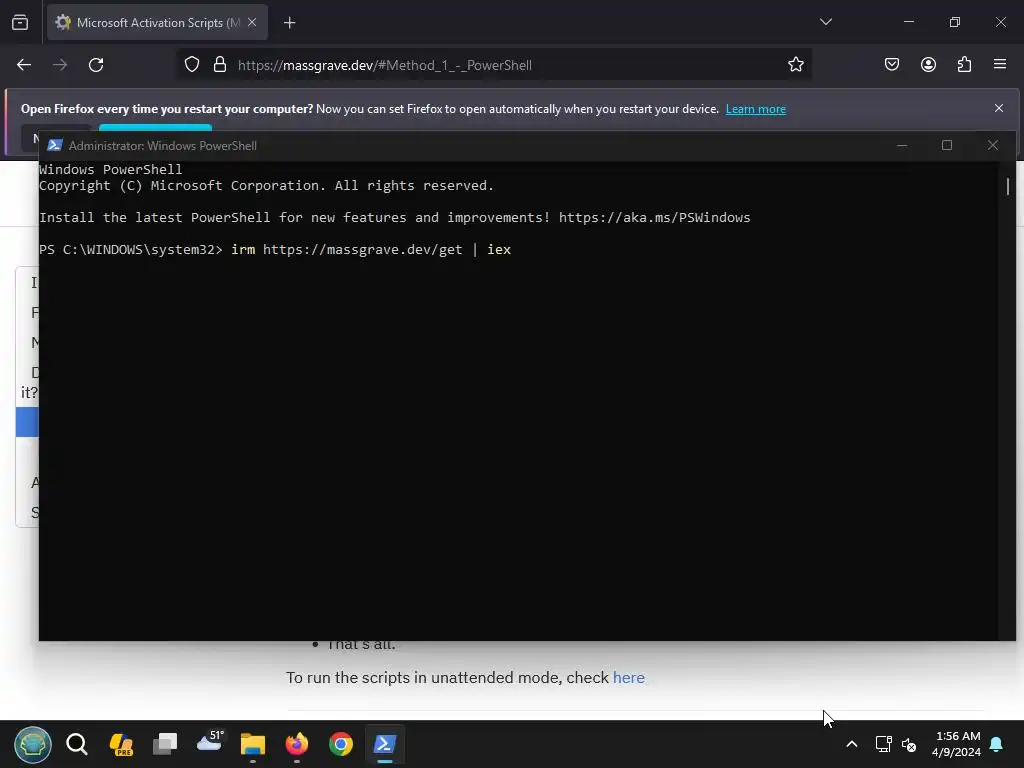This screenshot has width=1024, height=768.
Task: Open the notification bell
Action: tap(997, 744)
